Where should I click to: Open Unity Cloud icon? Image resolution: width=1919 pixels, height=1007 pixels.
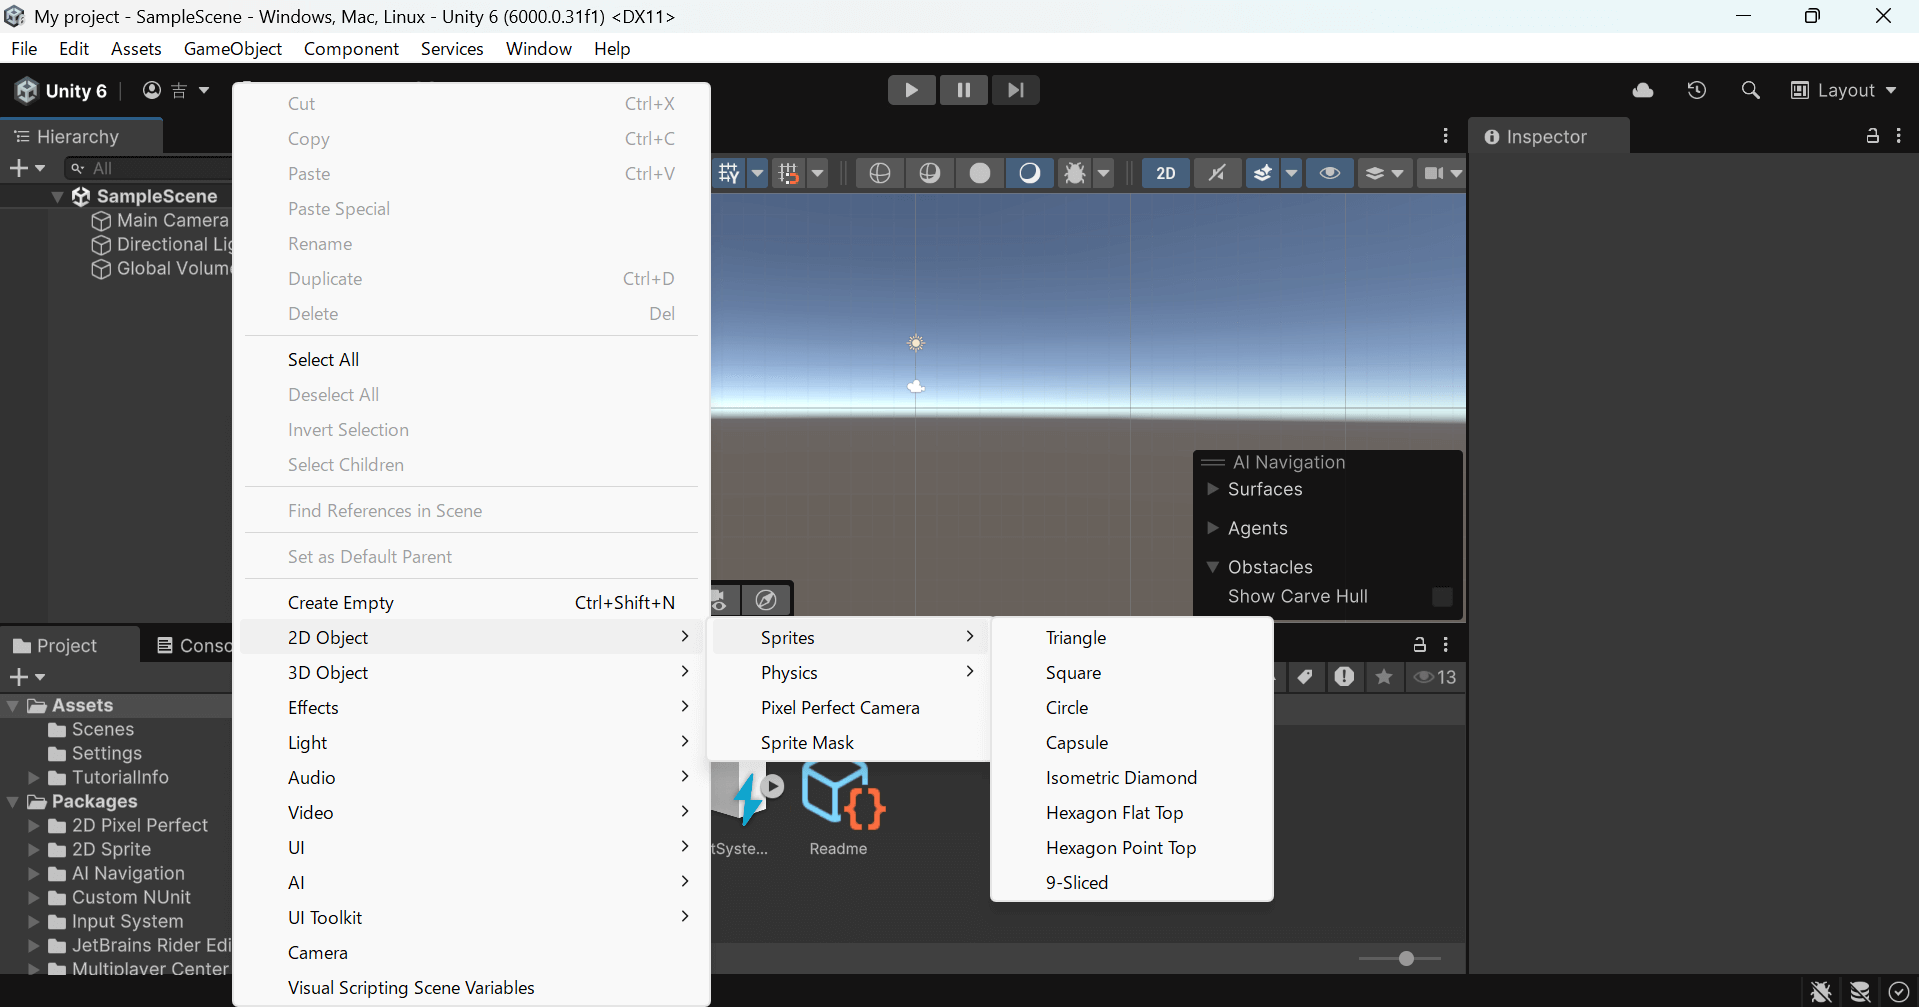[1642, 90]
